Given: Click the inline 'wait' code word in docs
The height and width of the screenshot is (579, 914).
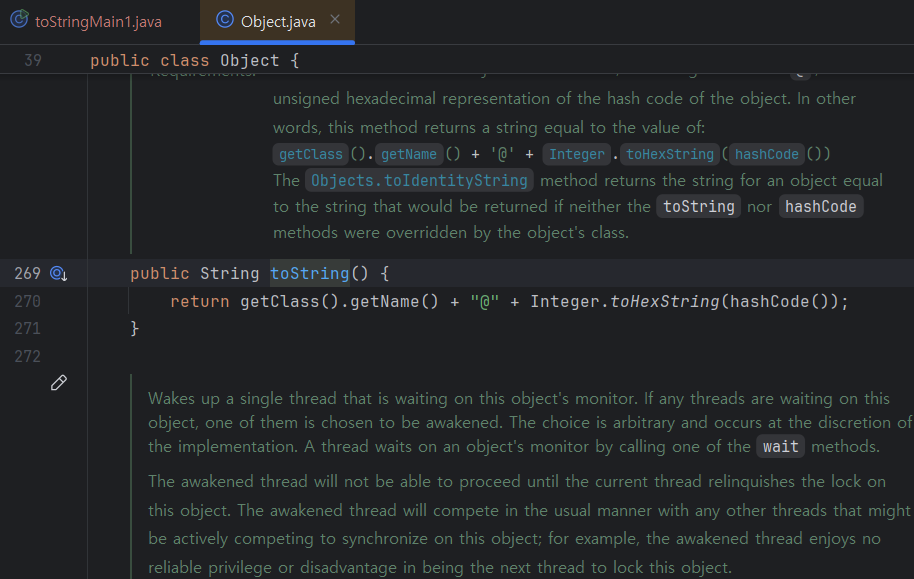Looking at the screenshot, I should tap(781, 447).
